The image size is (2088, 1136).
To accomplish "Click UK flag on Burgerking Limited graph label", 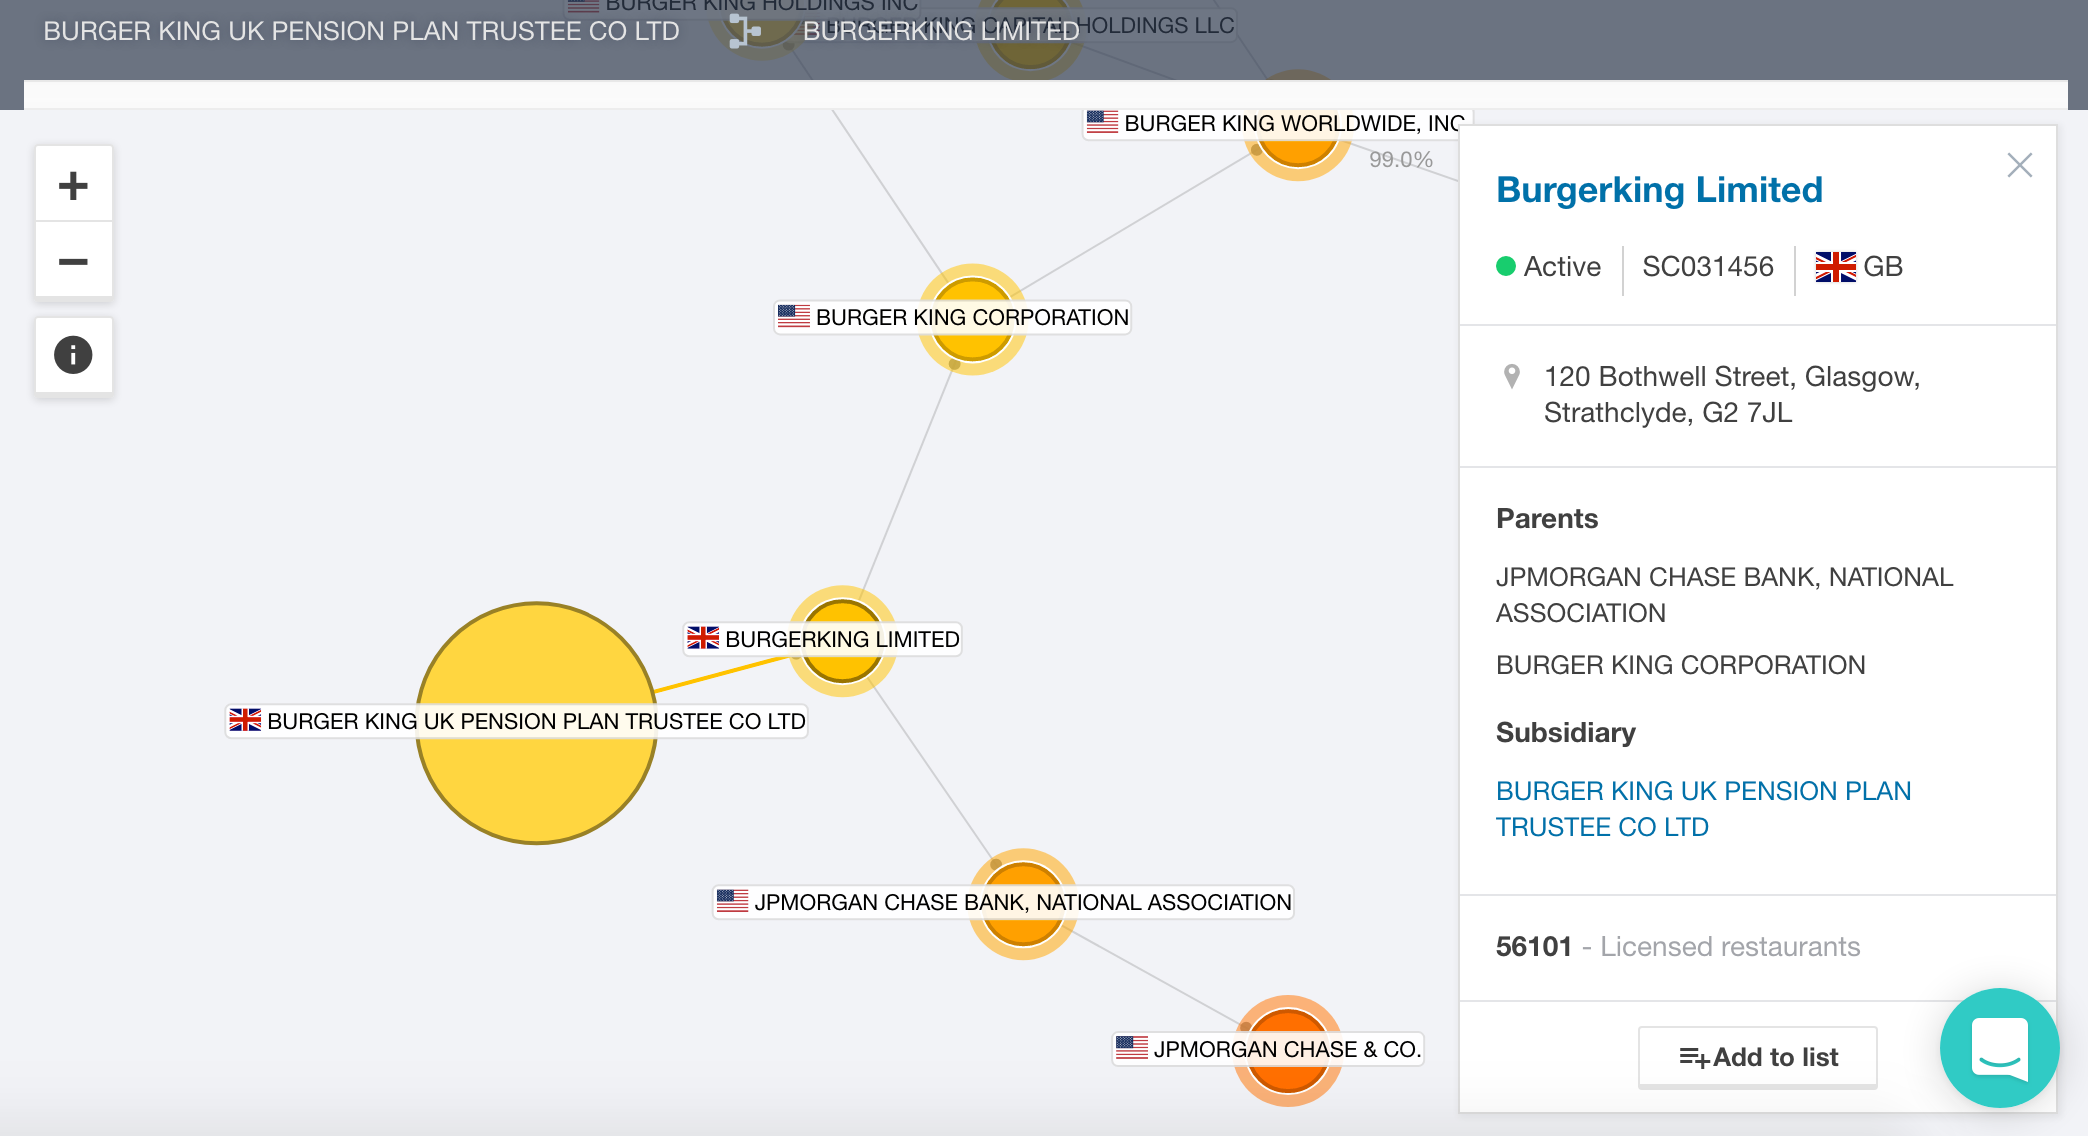I will pos(703,637).
